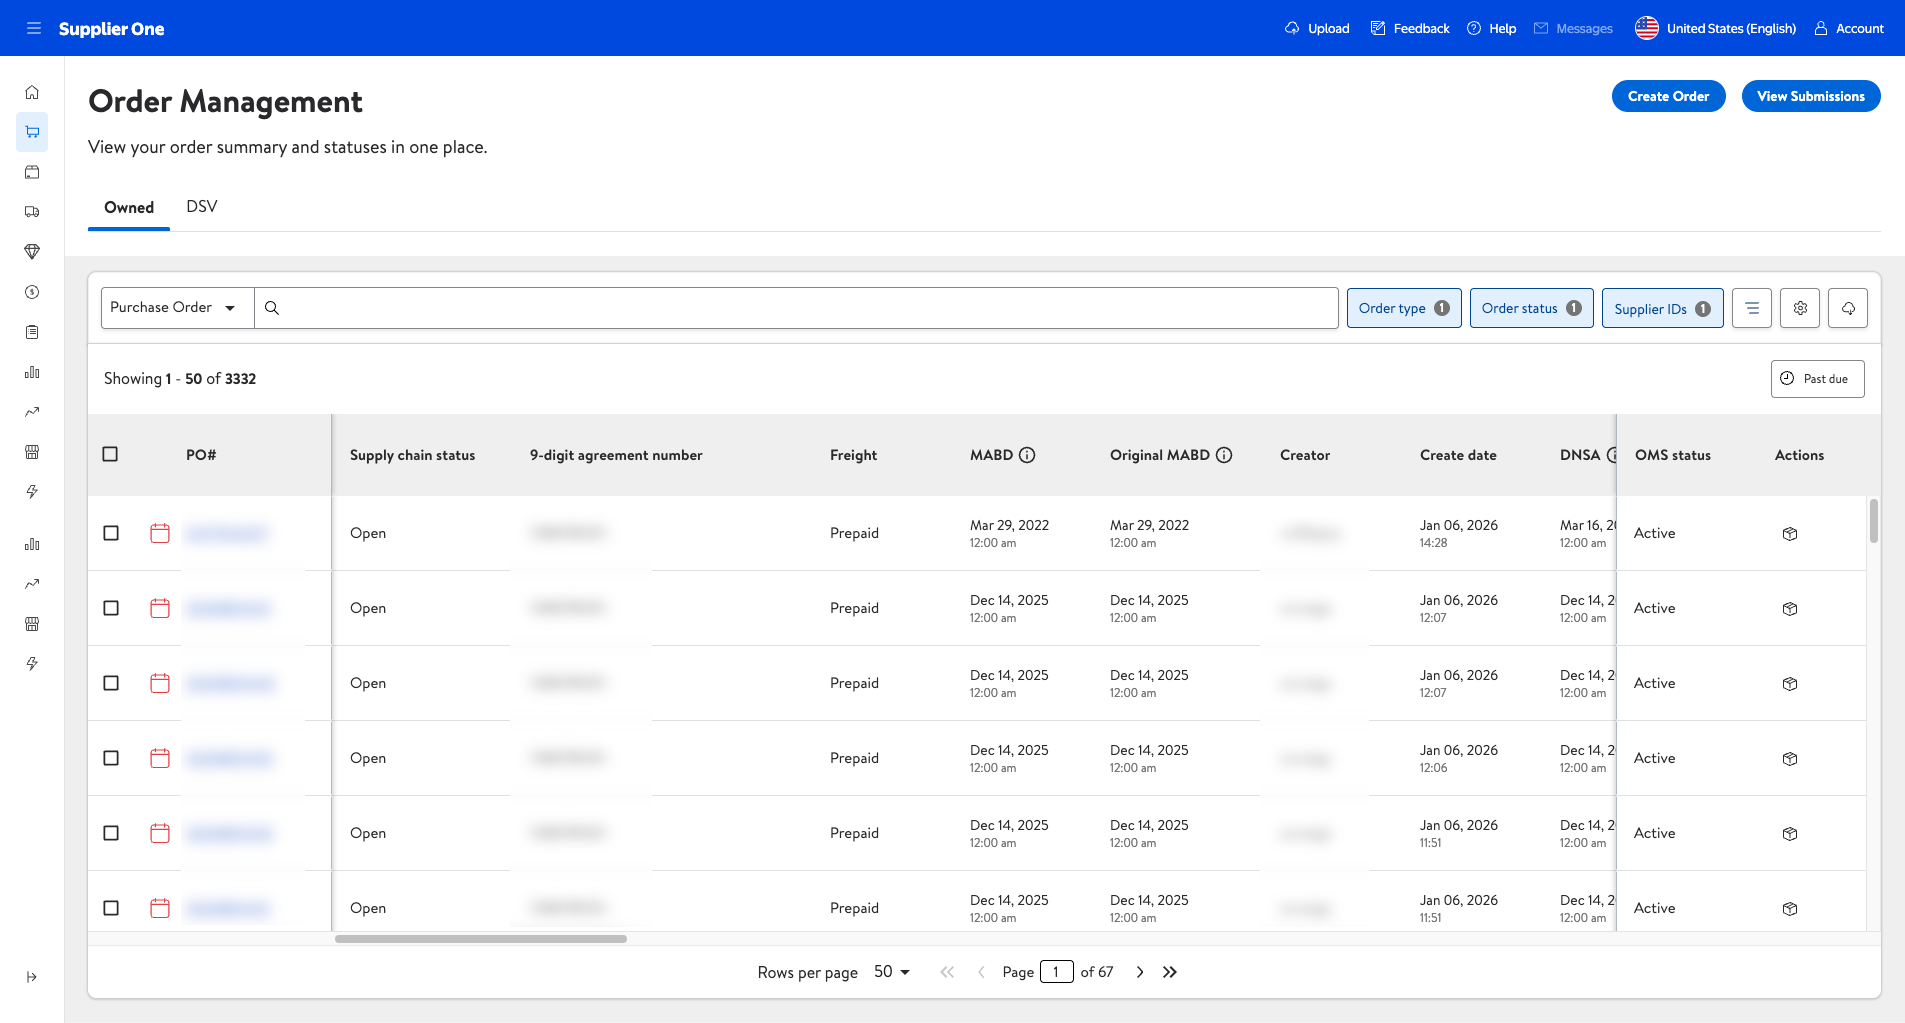Toggle the select-all checkbox in table header

coord(111,454)
